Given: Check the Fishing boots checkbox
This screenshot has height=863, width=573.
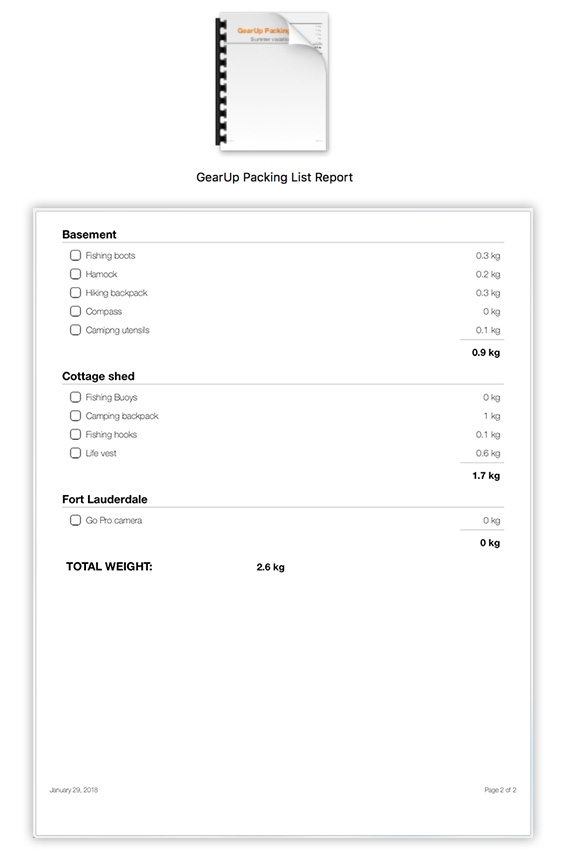Looking at the screenshot, I should click(75, 255).
